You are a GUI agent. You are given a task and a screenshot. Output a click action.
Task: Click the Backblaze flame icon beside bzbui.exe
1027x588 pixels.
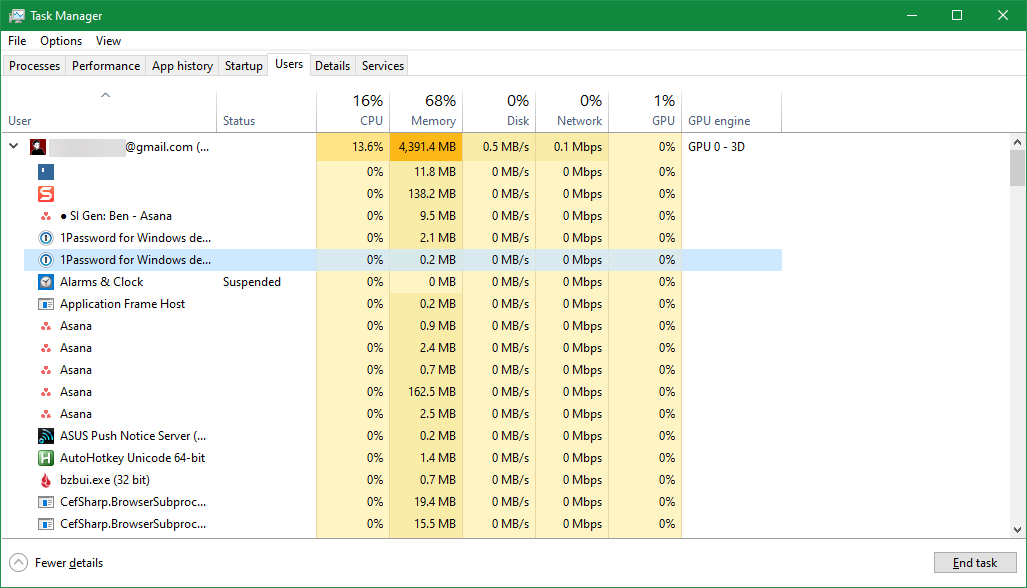click(x=45, y=479)
